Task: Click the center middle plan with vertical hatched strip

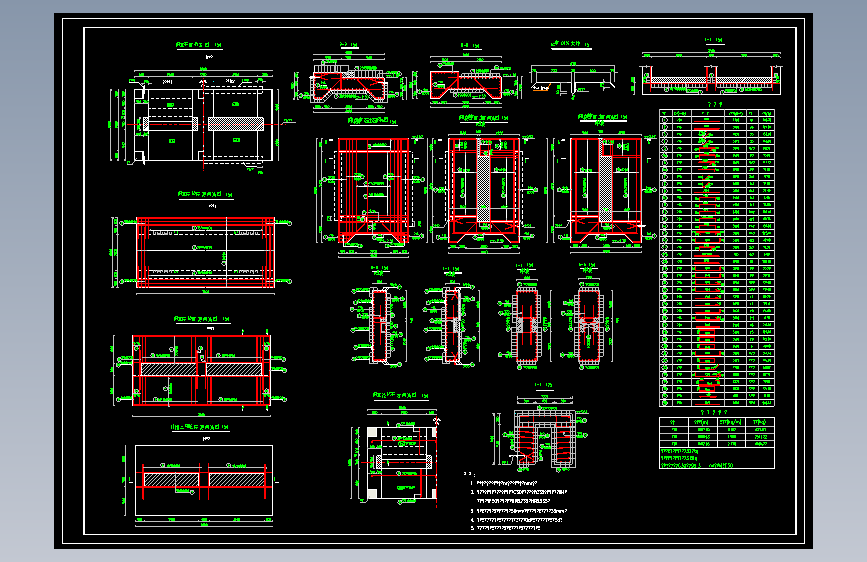Action: click(x=485, y=190)
